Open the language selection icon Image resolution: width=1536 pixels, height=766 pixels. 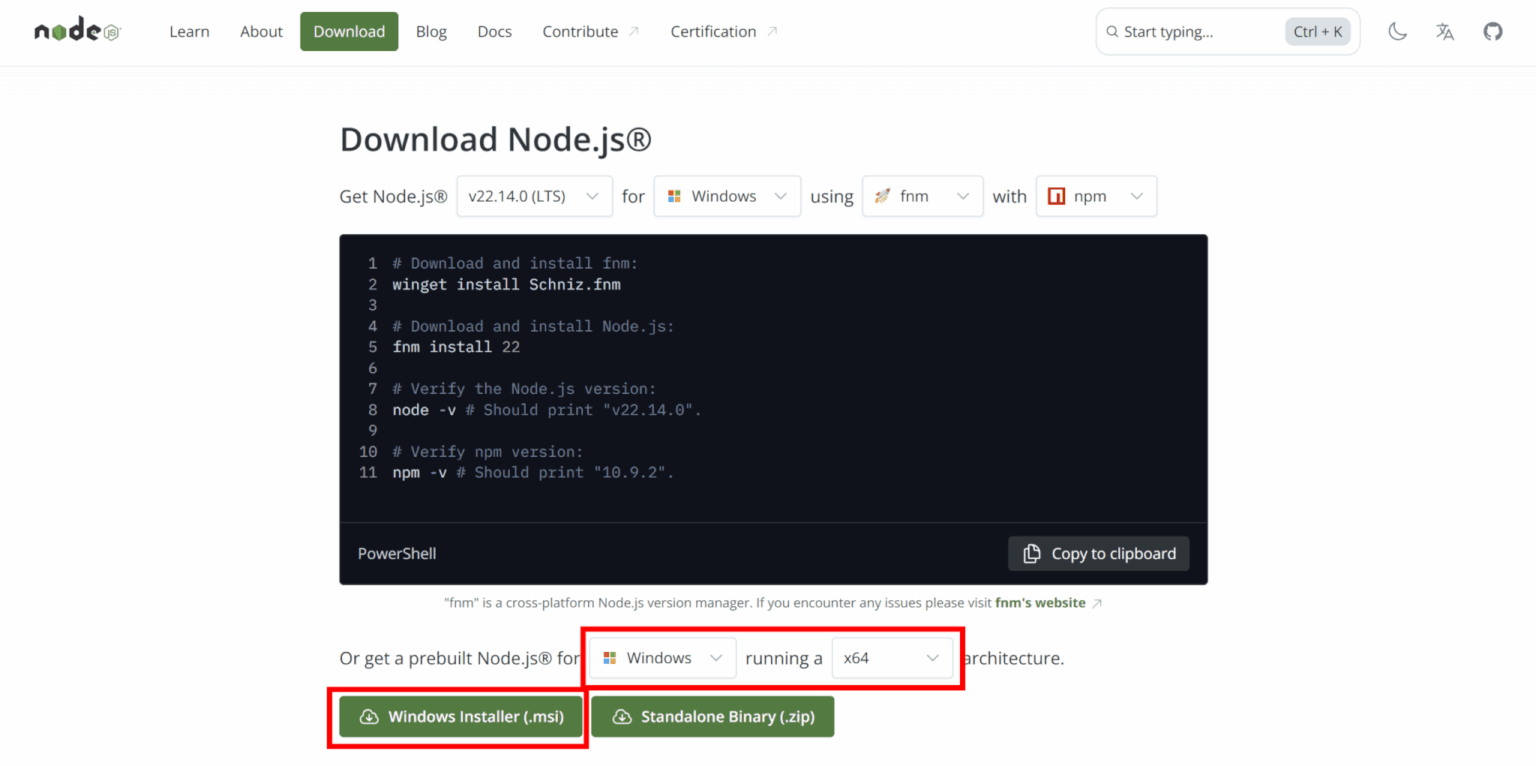[x=1444, y=31]
